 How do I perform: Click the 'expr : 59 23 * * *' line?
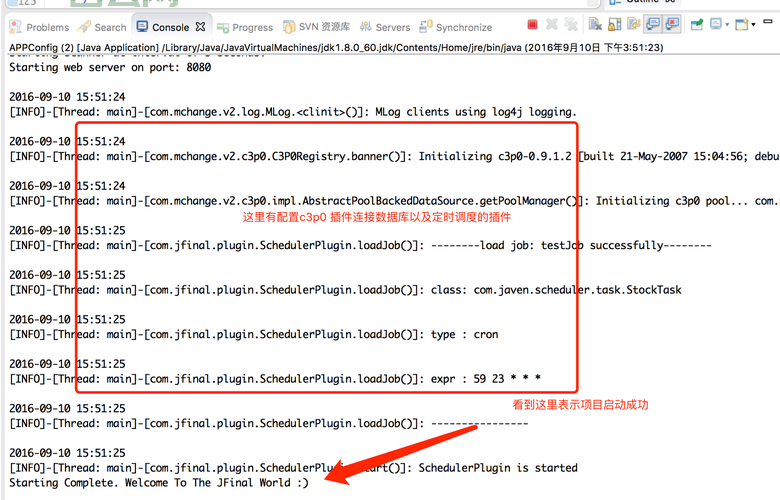(x=275, y=379)
